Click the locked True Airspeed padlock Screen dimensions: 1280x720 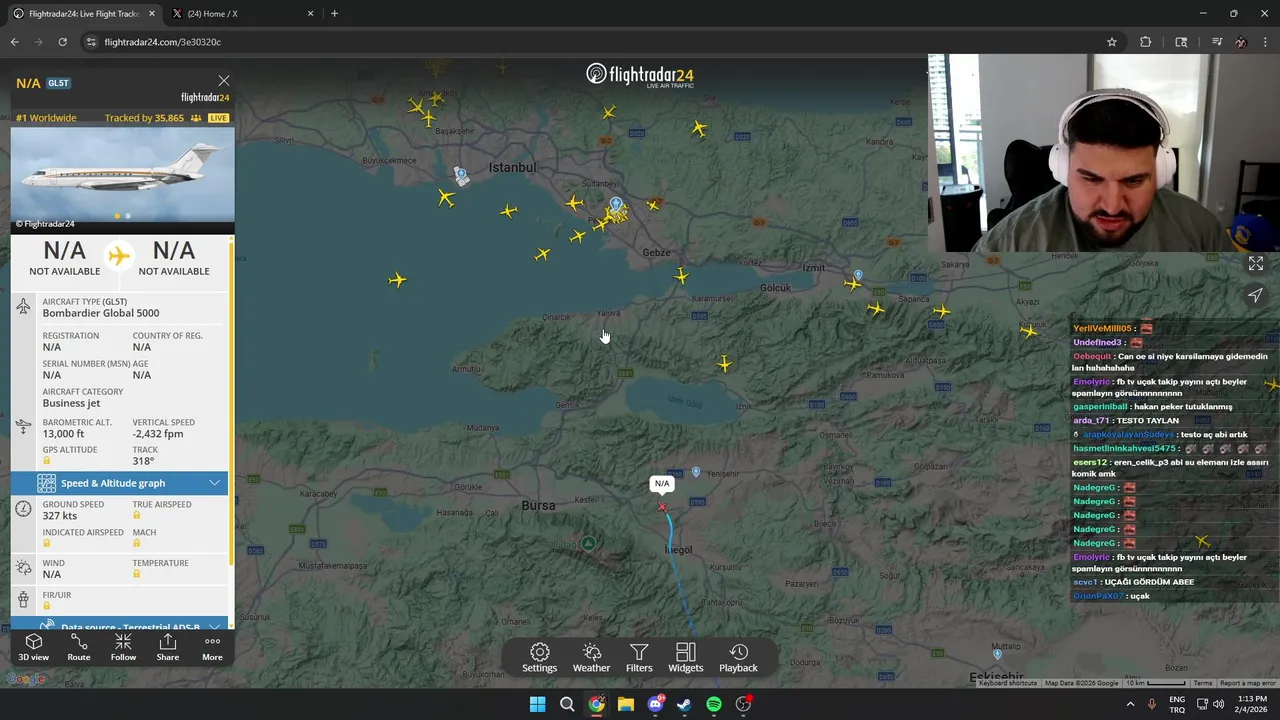click(137, 515)
